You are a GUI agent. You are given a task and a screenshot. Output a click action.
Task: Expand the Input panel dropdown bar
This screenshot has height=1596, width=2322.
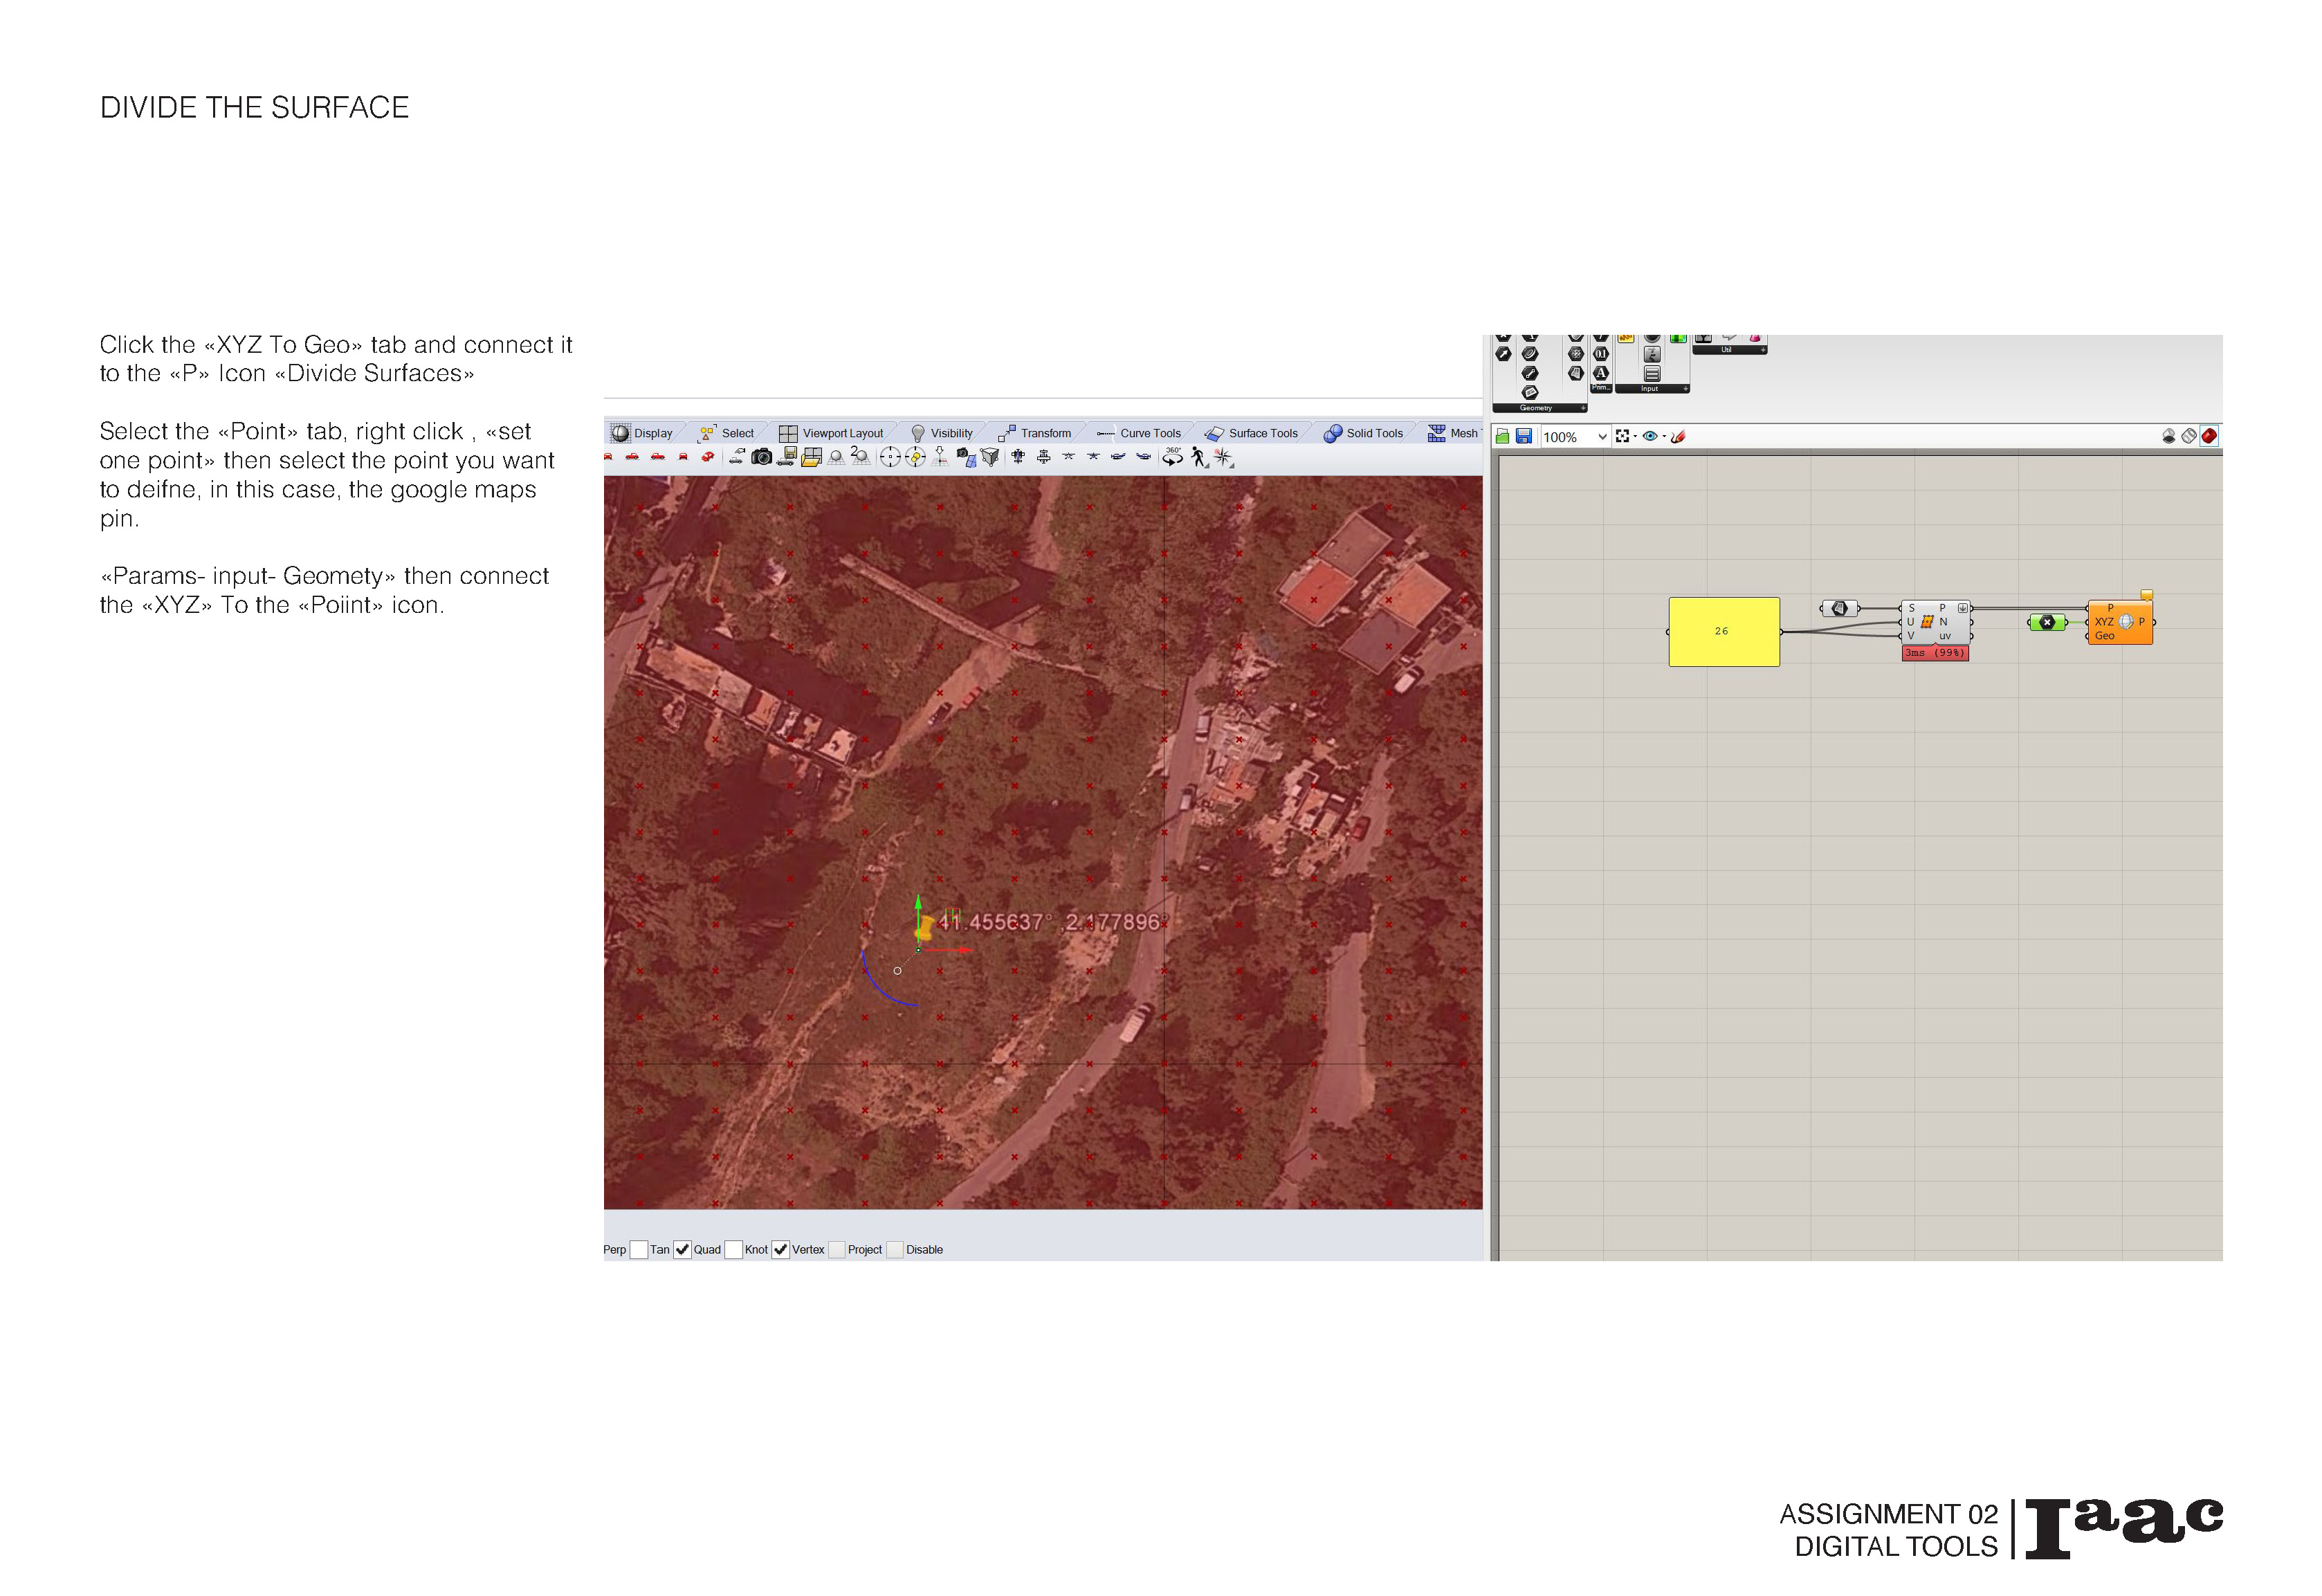(x=1651, y=389)
